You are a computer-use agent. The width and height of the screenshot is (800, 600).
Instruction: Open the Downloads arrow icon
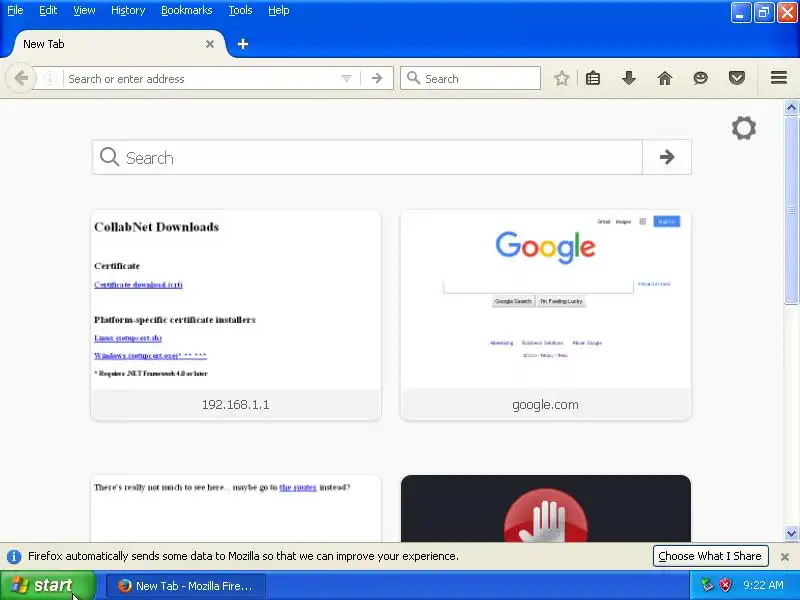tap(629, 79)
